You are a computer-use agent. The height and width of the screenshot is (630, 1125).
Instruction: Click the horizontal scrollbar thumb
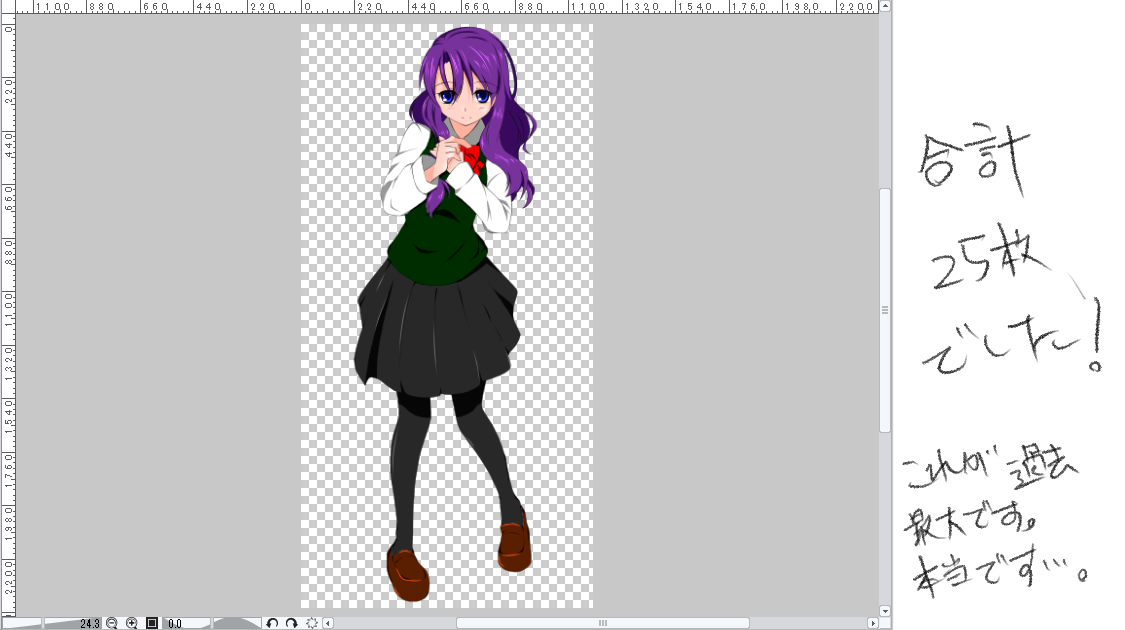click(x=602, y=623)
